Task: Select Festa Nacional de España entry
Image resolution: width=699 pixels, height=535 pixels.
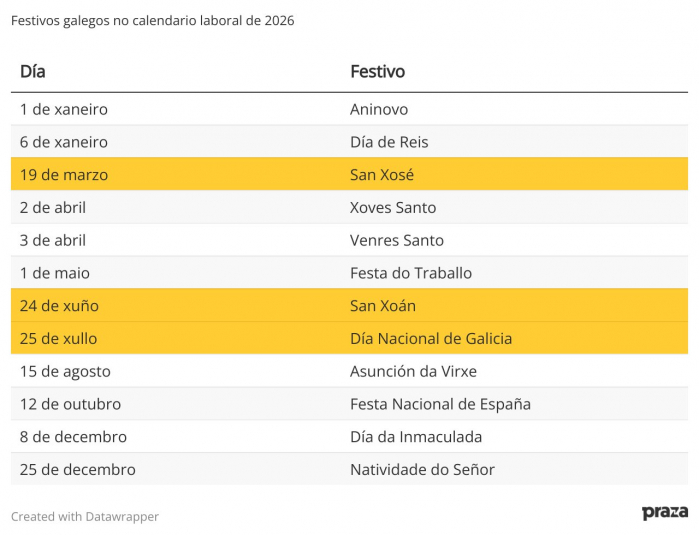Action: 440,404
